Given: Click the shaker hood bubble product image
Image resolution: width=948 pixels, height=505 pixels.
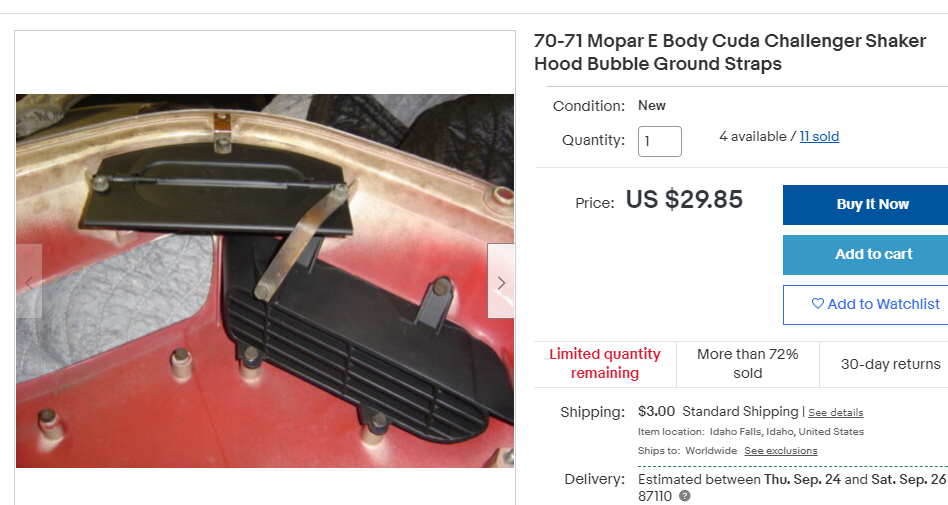Looking at the screenshot, I should coord(265,280).
